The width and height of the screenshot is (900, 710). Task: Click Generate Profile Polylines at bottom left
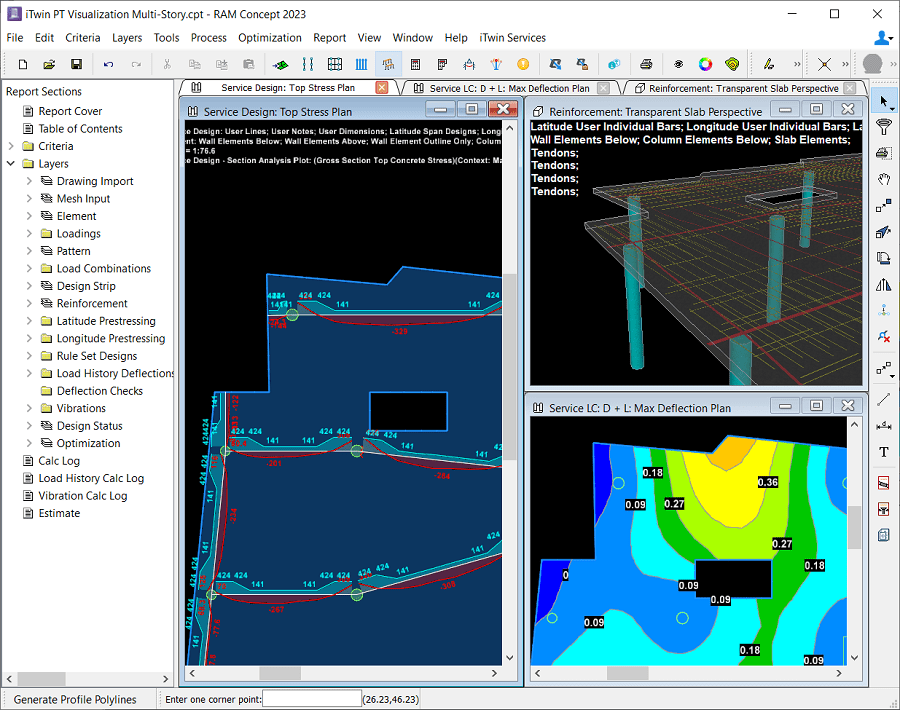point(78,699)
